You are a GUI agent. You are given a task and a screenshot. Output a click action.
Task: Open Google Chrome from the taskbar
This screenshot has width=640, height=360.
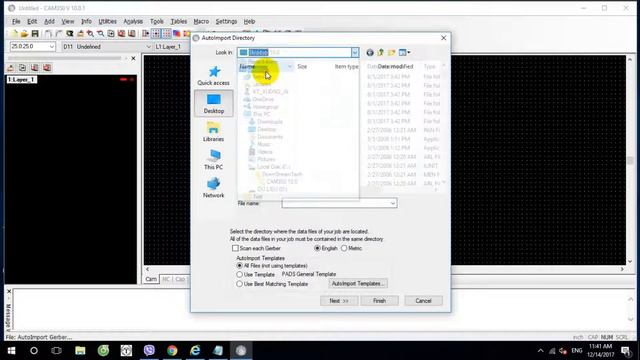(172, 351)
